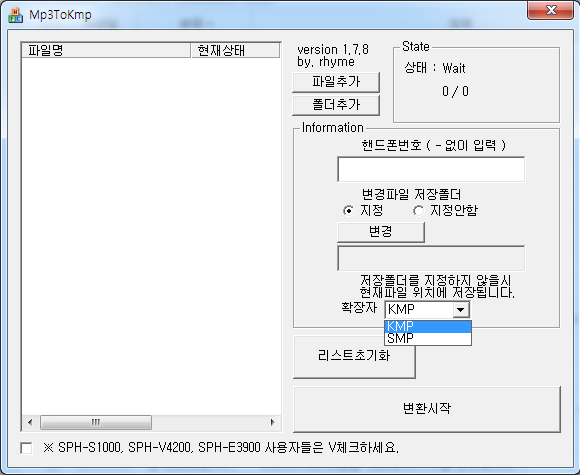The height and width of the screenshot is (475, 580).
Task: Click the 변경 folder button
Action: coord(381,232)
